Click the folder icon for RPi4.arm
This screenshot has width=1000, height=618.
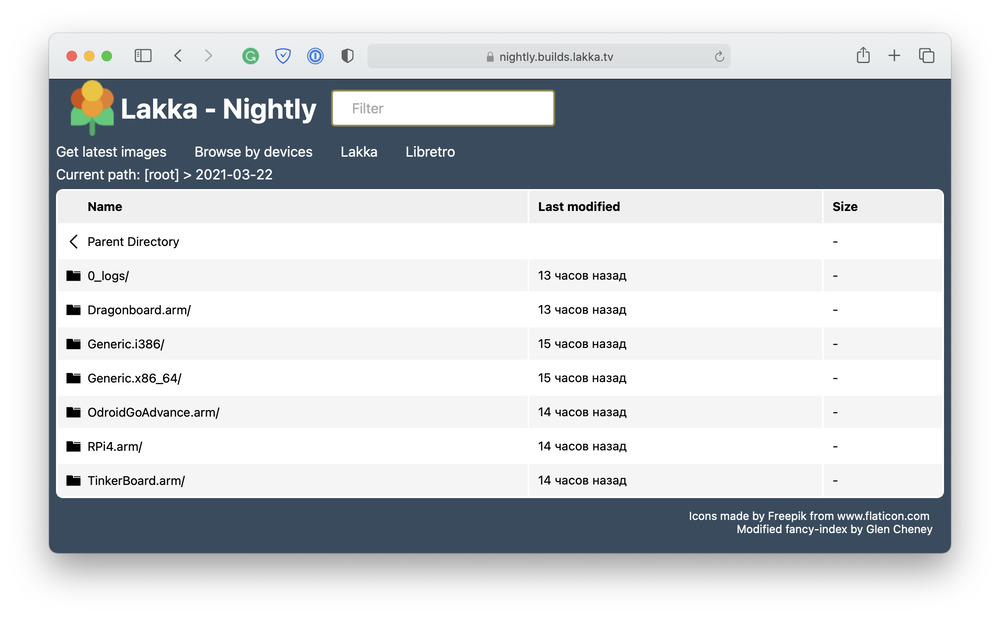(73, 446)
